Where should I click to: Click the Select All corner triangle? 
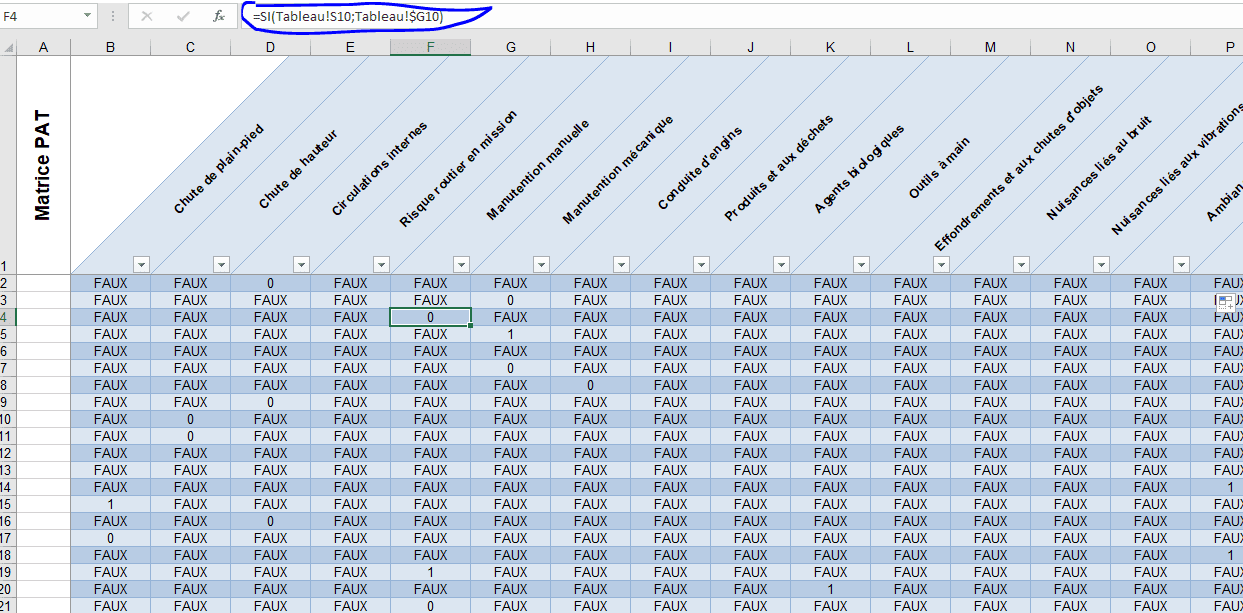tap(8, 47)
